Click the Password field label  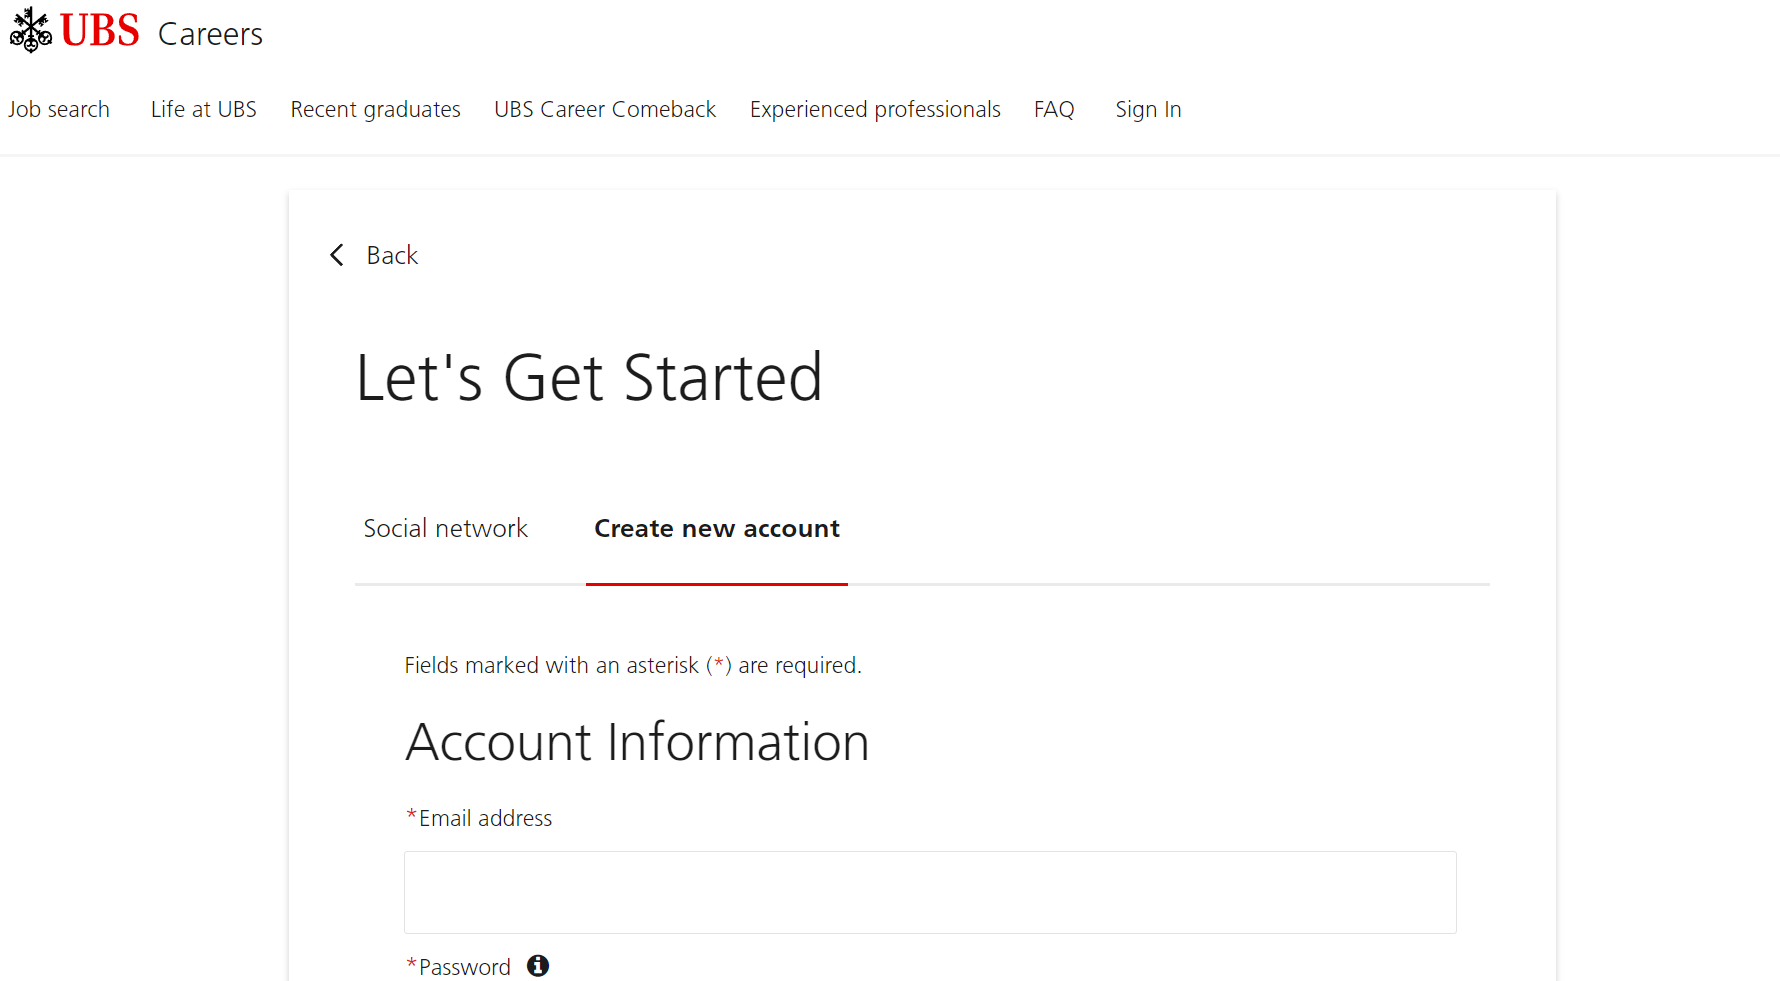tap(464, 967)
